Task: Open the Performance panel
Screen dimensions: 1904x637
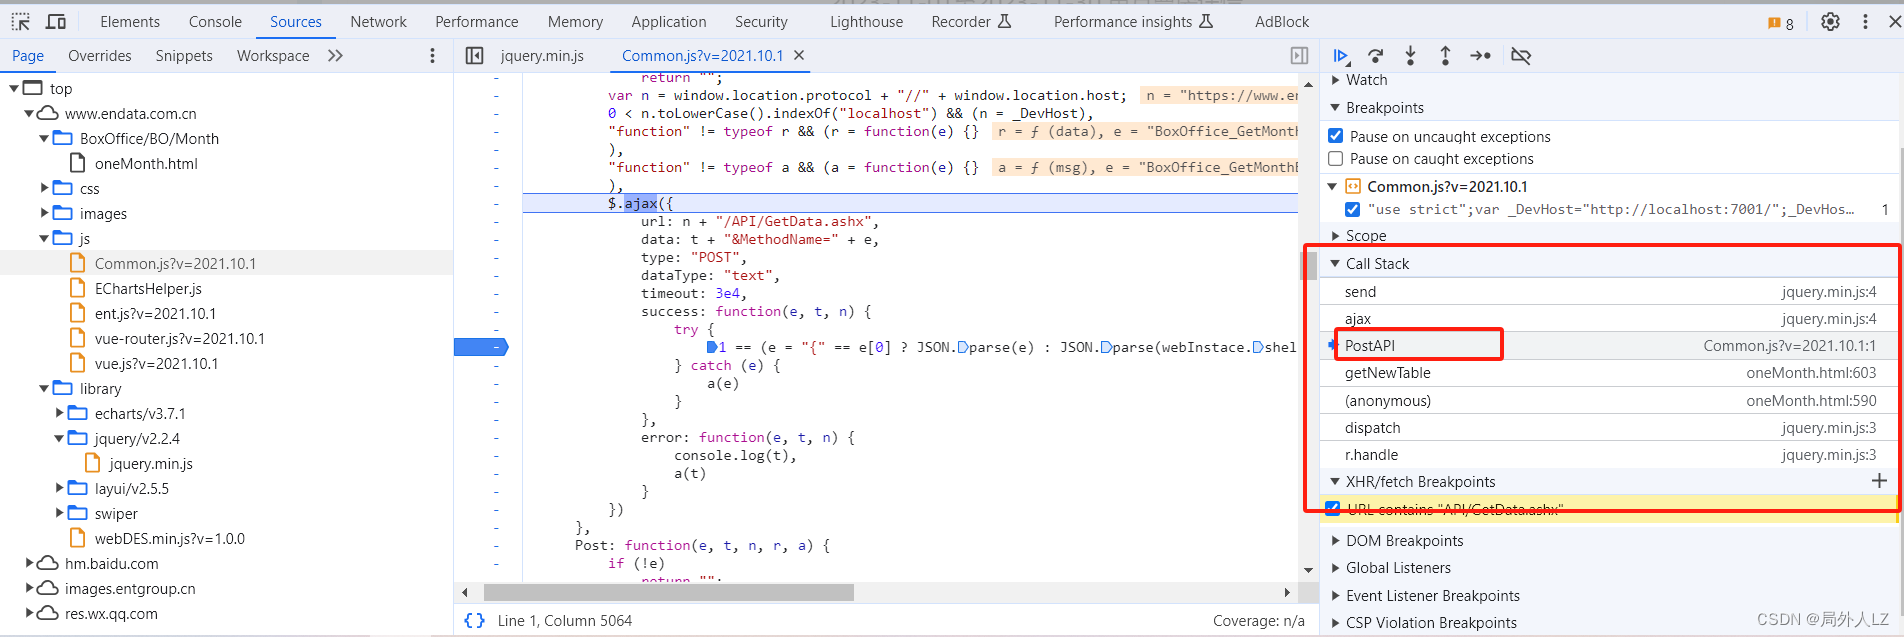Action: (x=476, y=22)
